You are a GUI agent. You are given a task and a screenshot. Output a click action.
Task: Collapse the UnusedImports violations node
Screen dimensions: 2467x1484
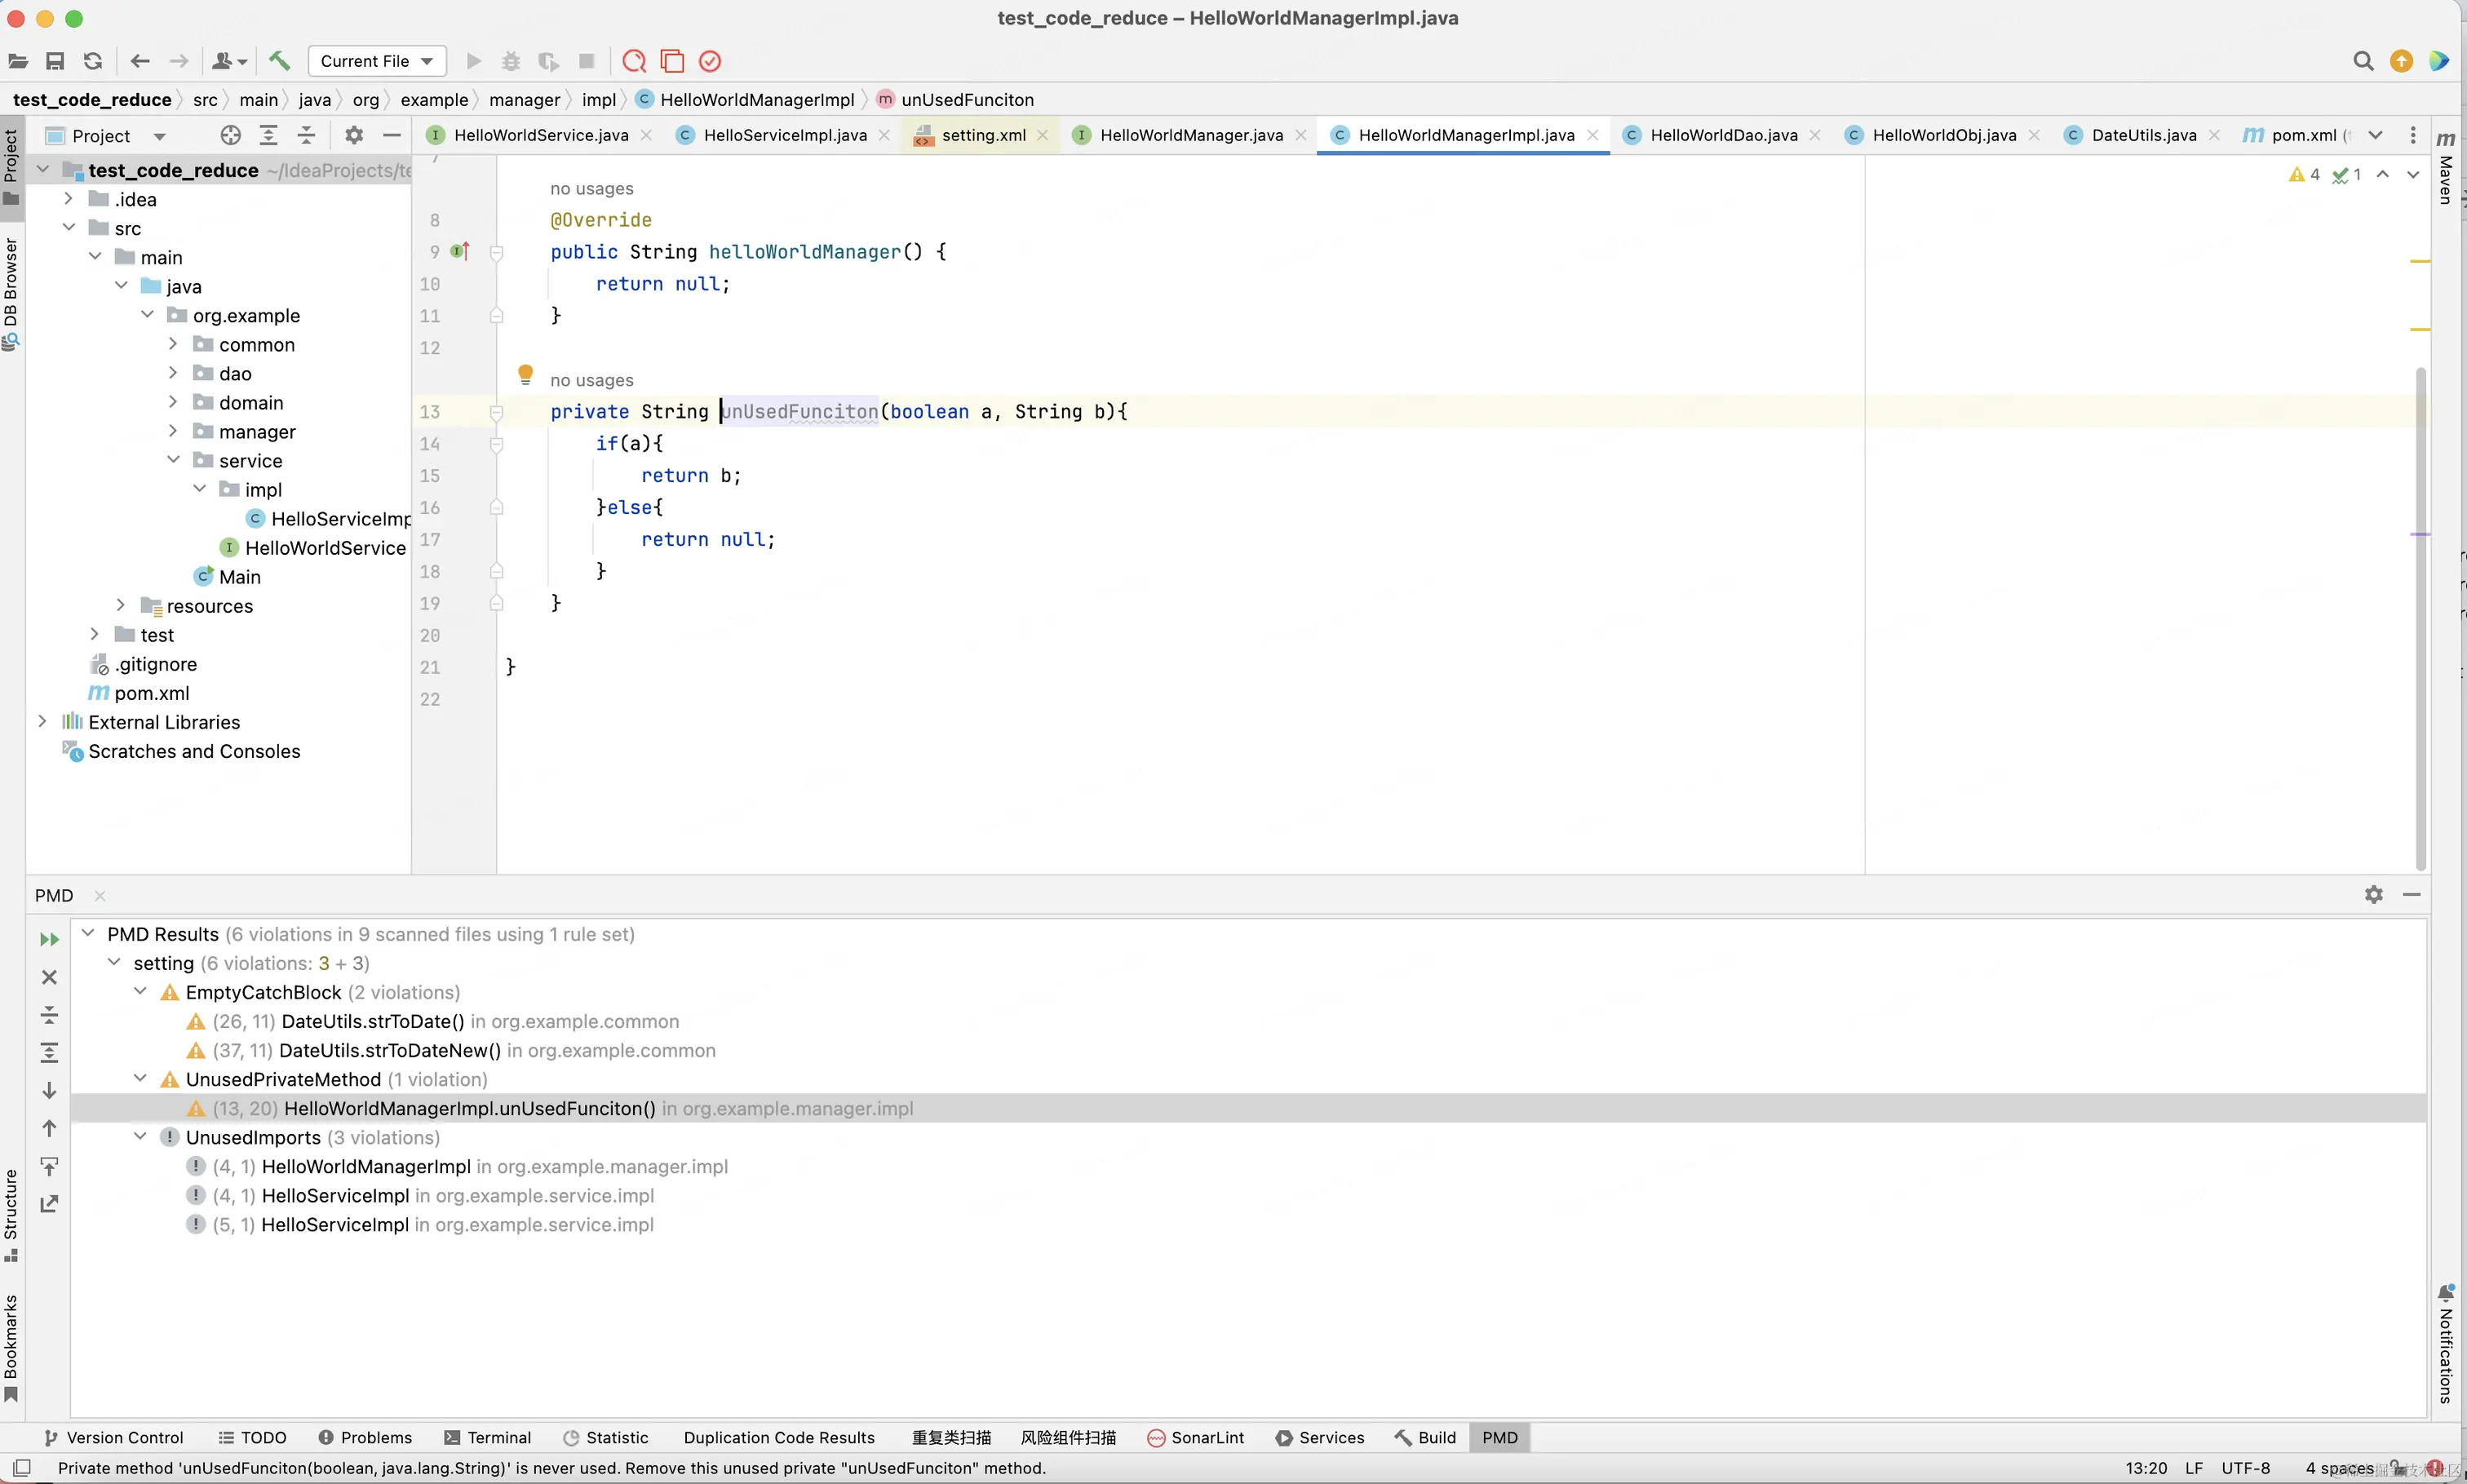(141, 1137)
